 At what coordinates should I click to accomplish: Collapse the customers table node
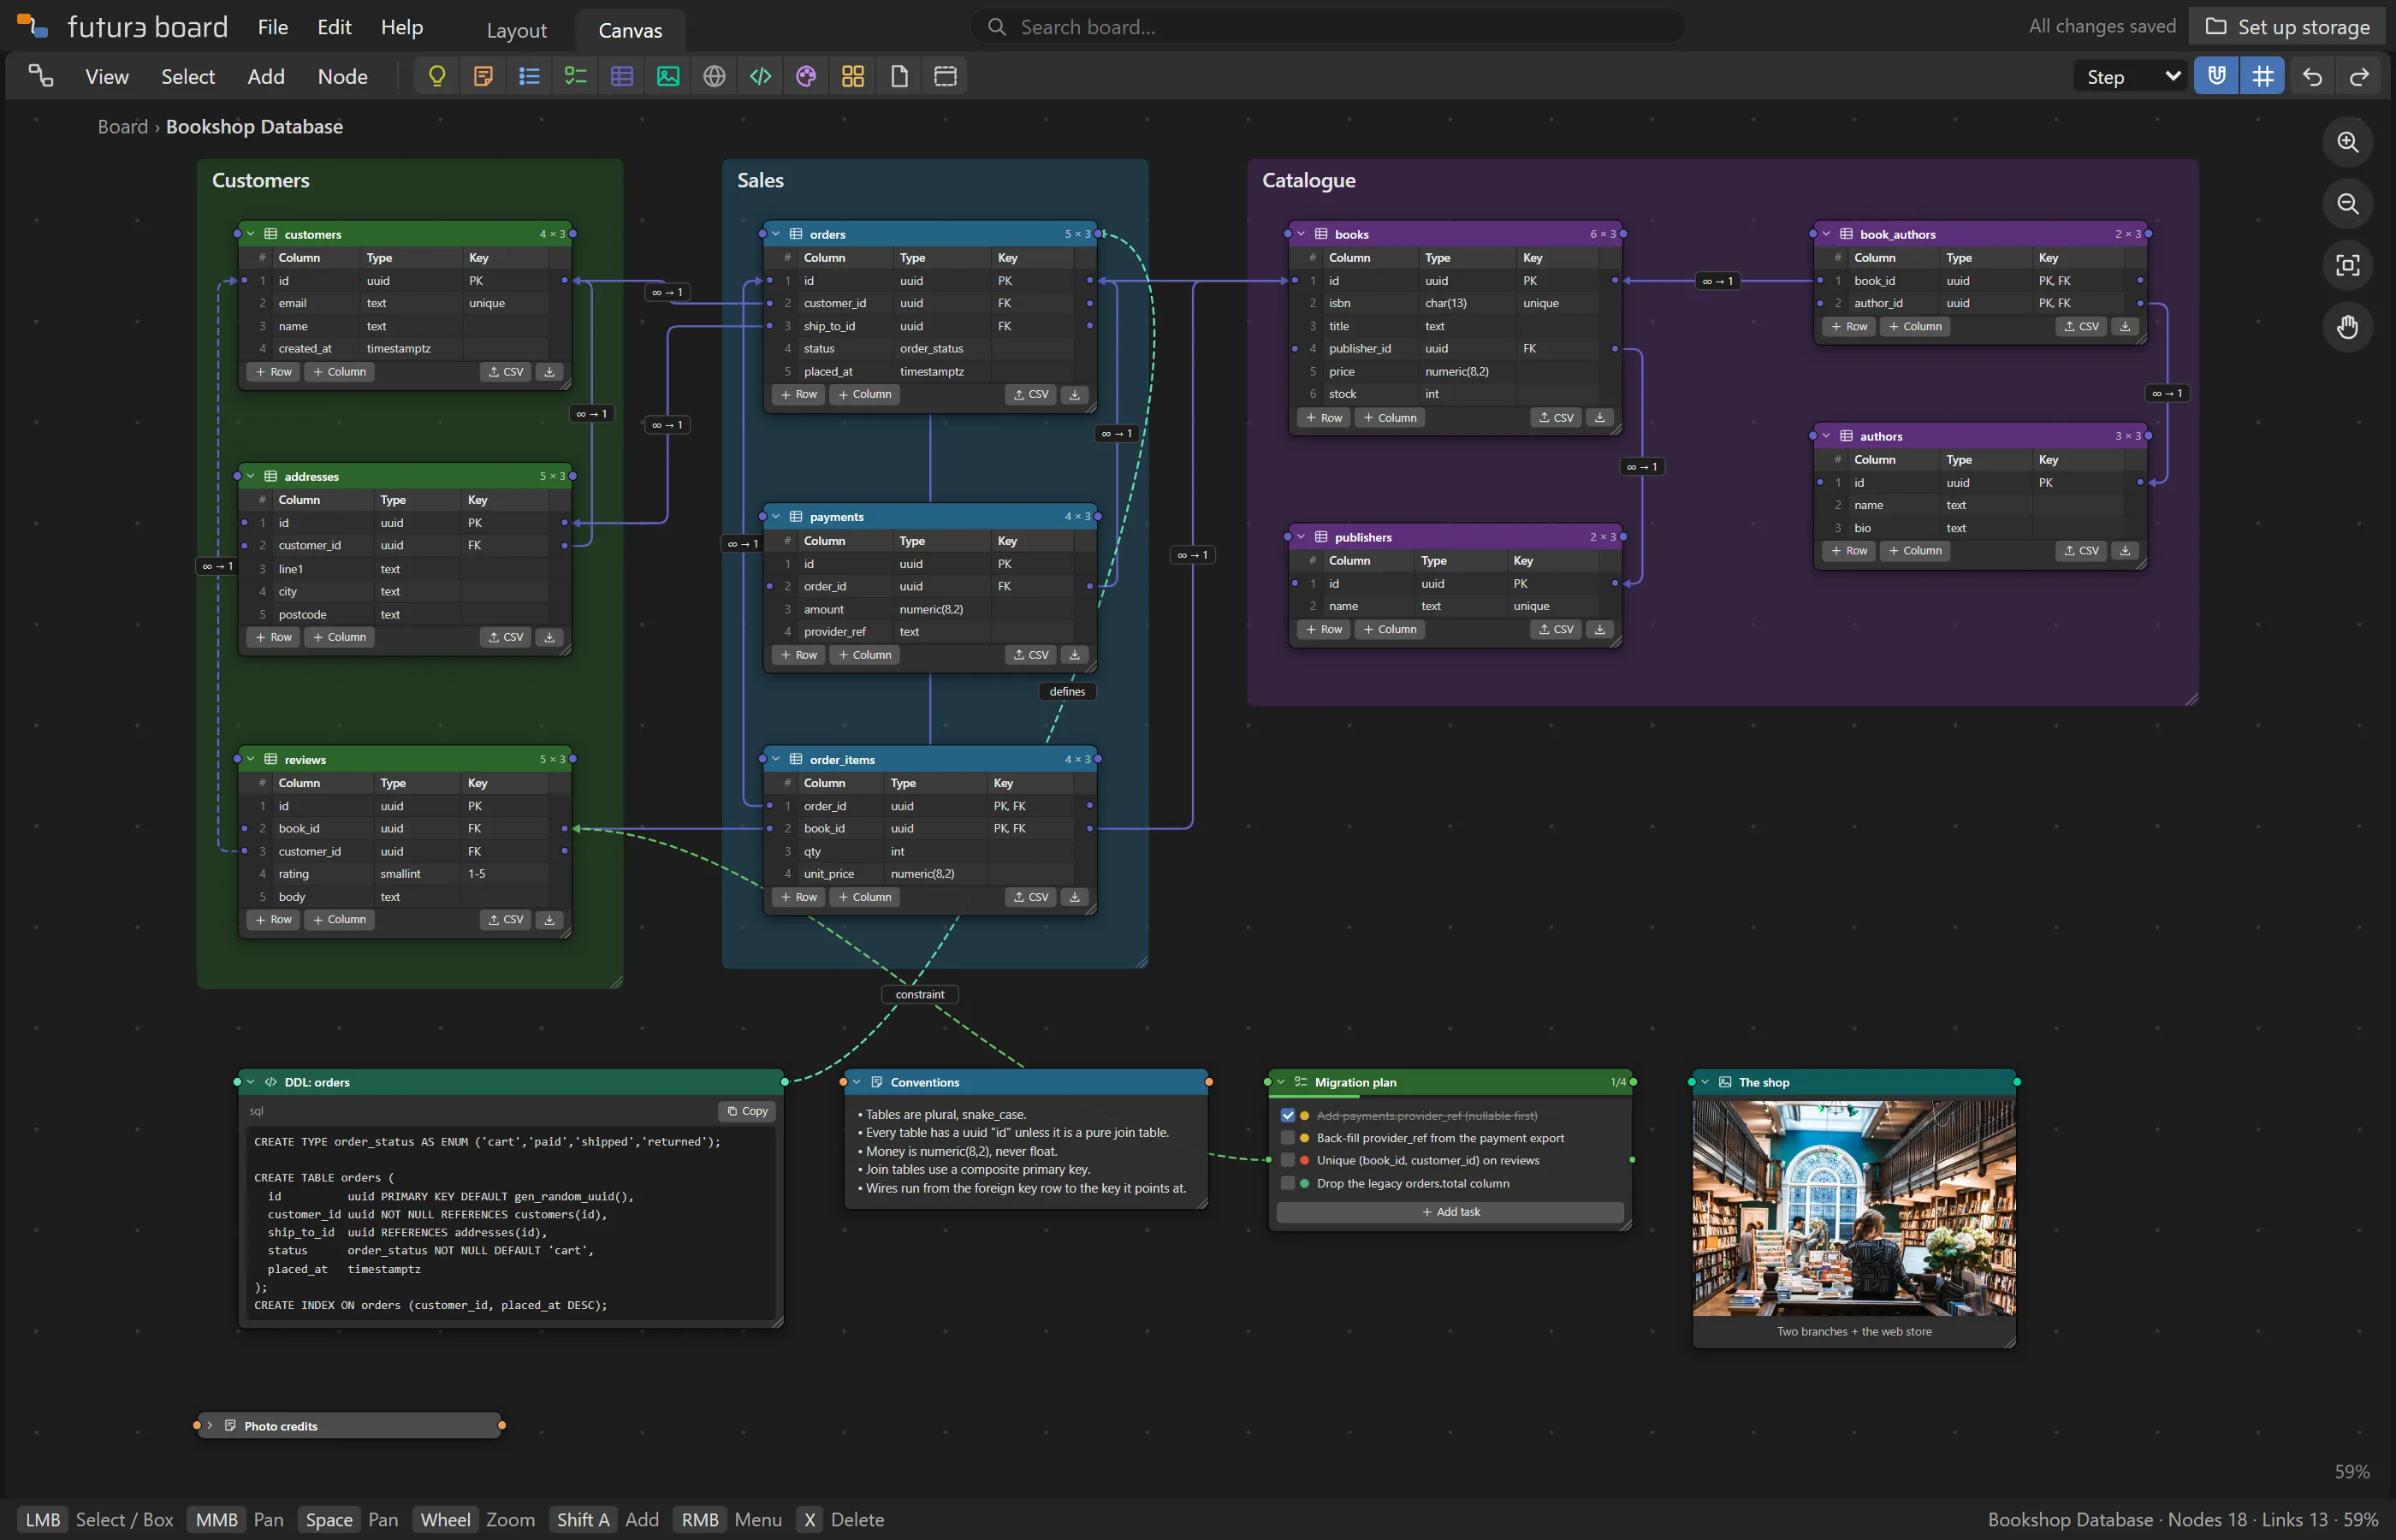click(x=251, y=234)
